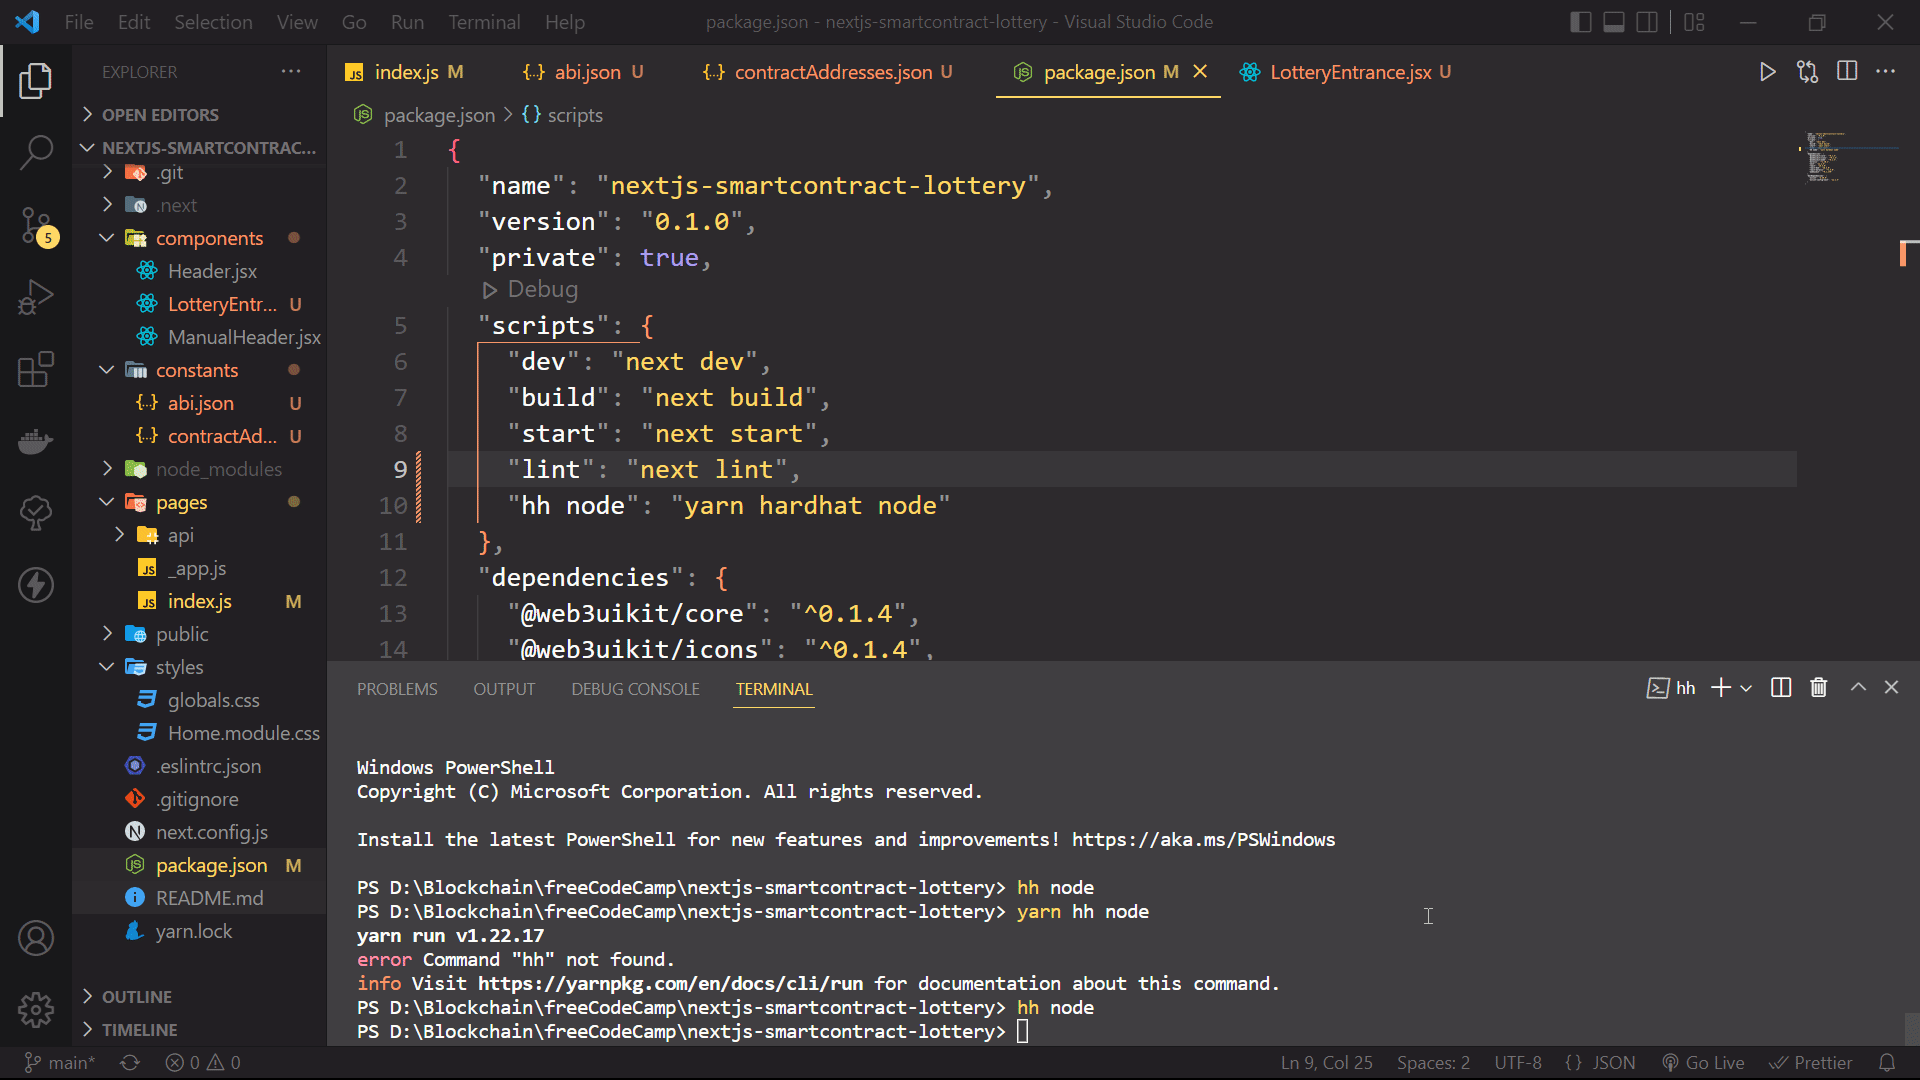
Task: Close the package.json tab
Action: click(x=1200, y=72)
